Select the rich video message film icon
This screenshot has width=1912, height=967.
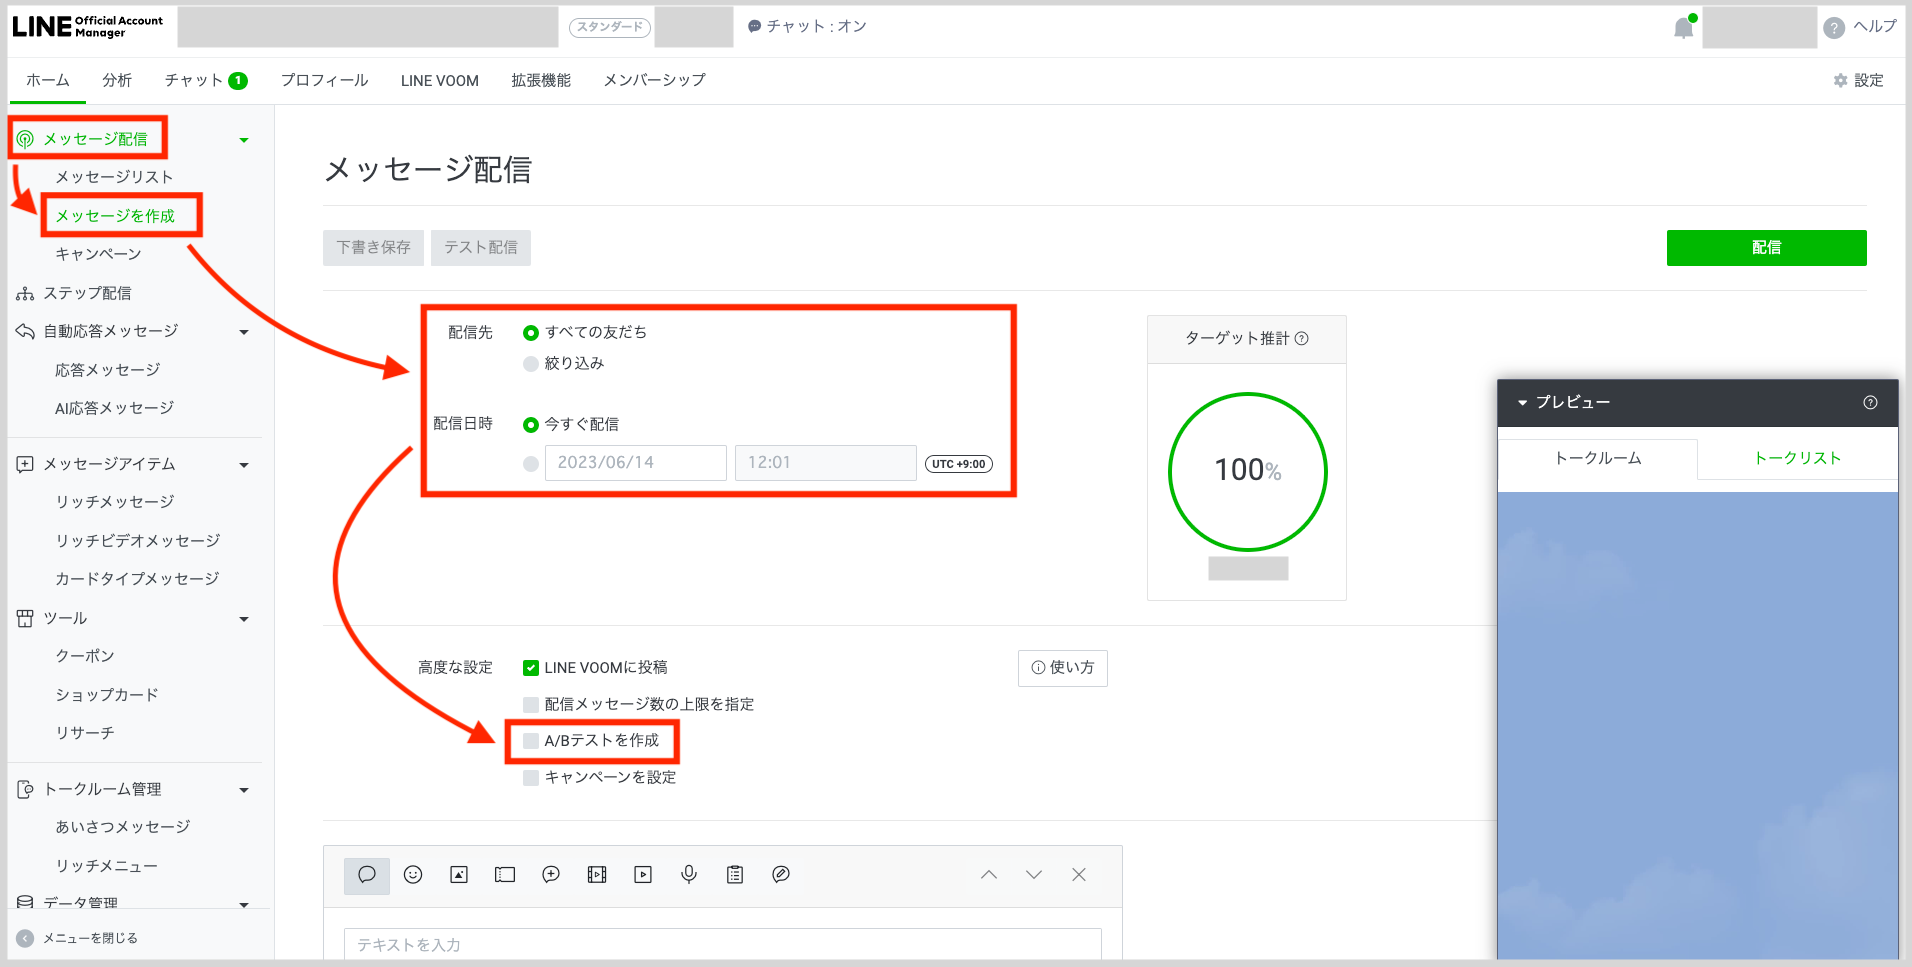pyautogui.click(x=597, y=875)
